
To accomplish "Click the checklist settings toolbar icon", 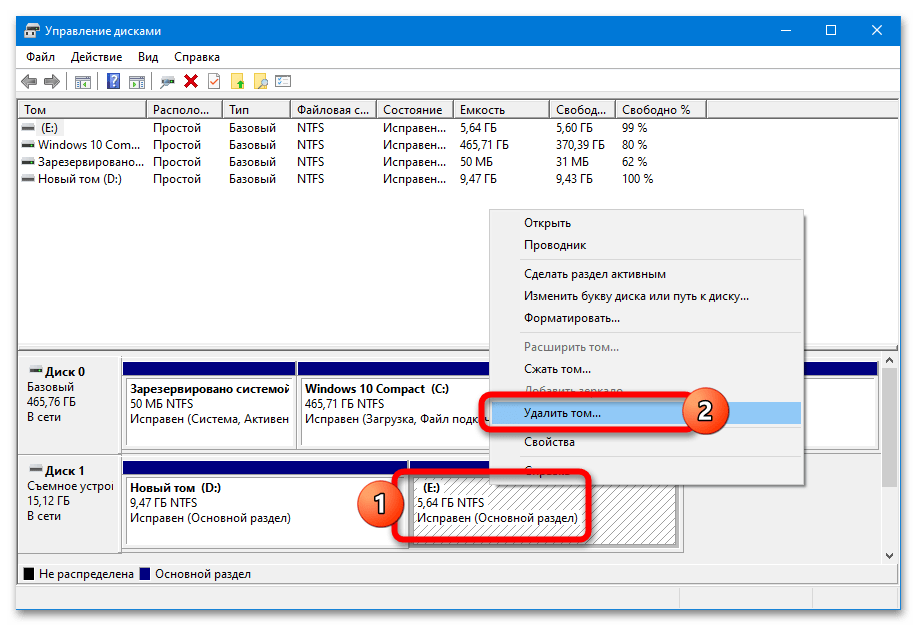I will [x=283, y=81].
